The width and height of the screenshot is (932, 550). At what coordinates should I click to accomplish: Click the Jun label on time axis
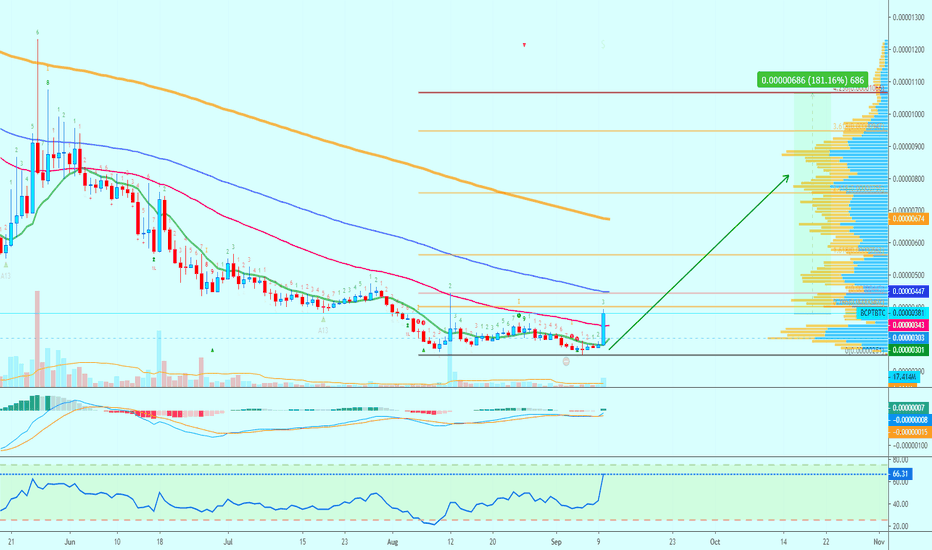coord(70,542)
